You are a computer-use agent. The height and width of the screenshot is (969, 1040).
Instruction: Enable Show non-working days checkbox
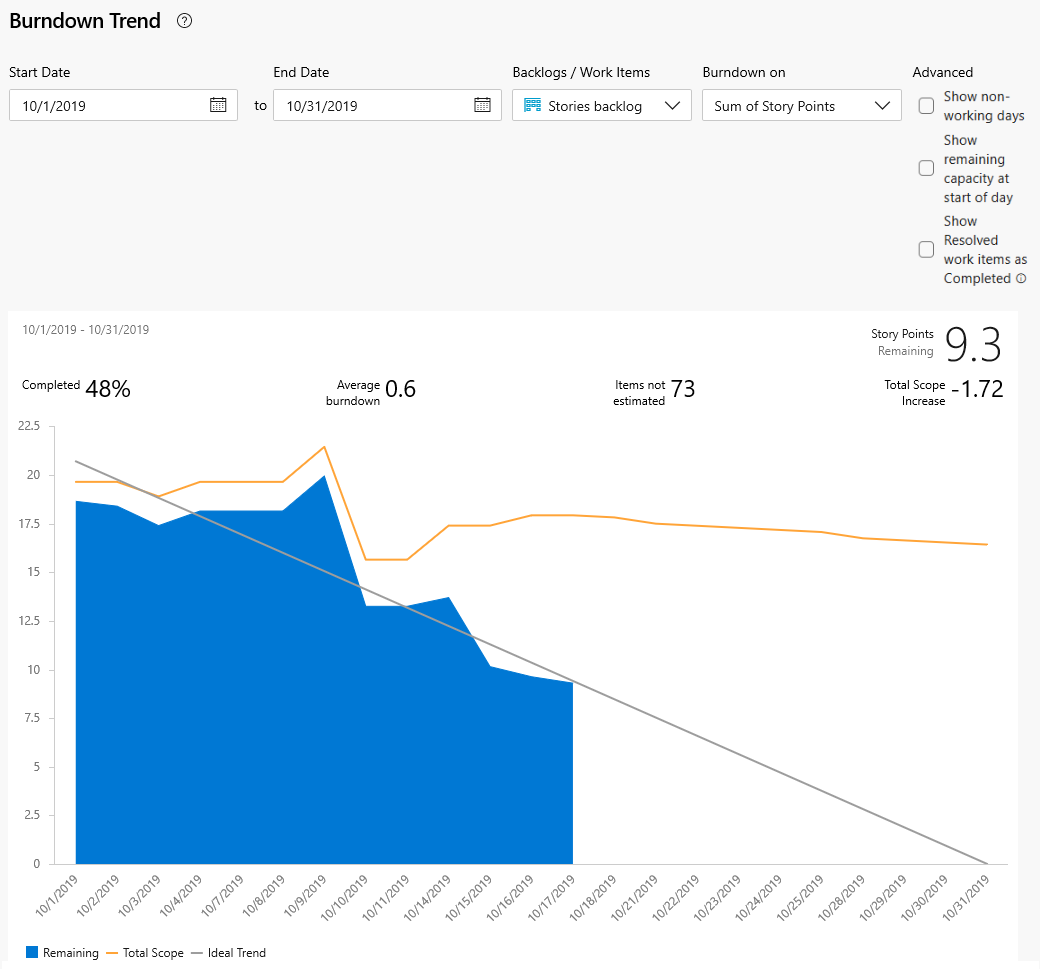[926, 106]
